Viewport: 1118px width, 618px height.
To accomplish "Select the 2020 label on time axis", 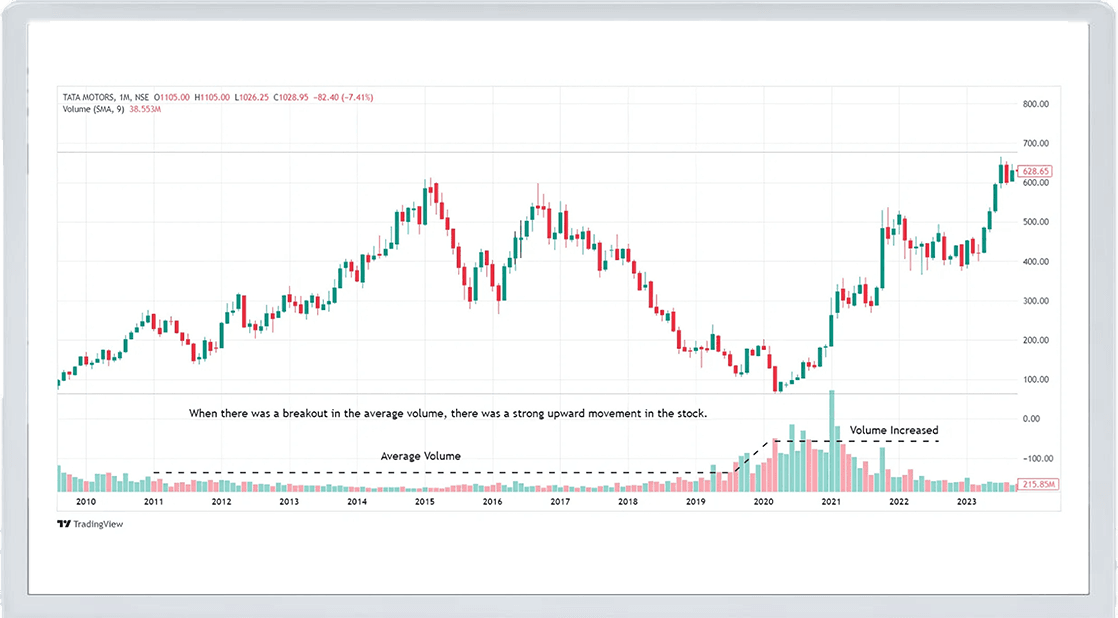I will point(763,502).
